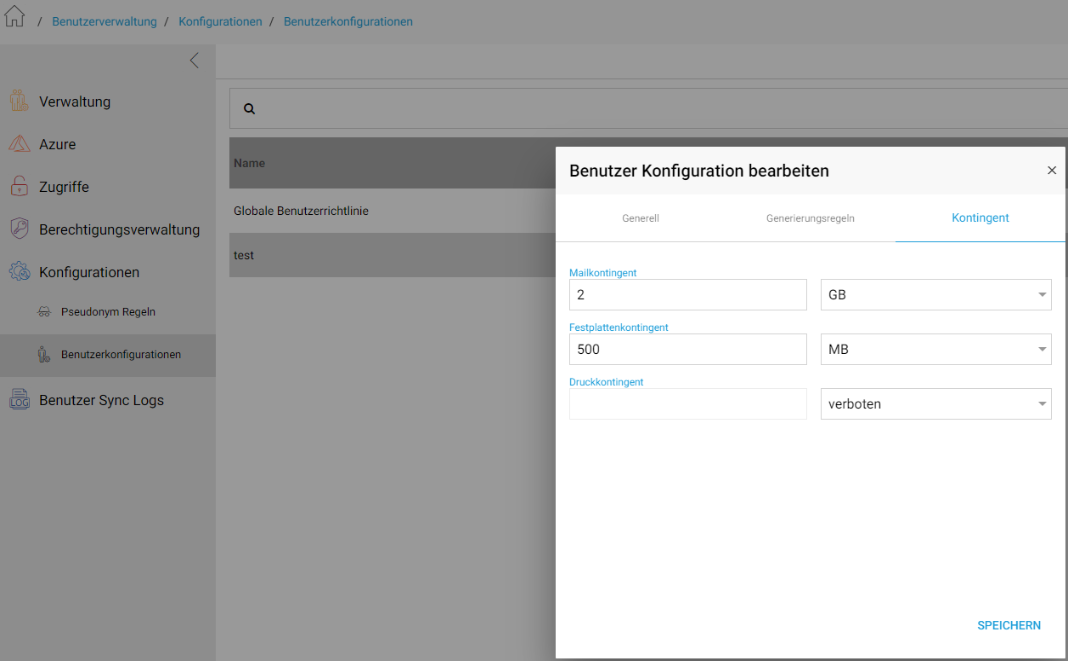The height and width of the screenshot is (661, 1068).
Task: Open Verwaltung via its sidebar icon
Action: 19,101
